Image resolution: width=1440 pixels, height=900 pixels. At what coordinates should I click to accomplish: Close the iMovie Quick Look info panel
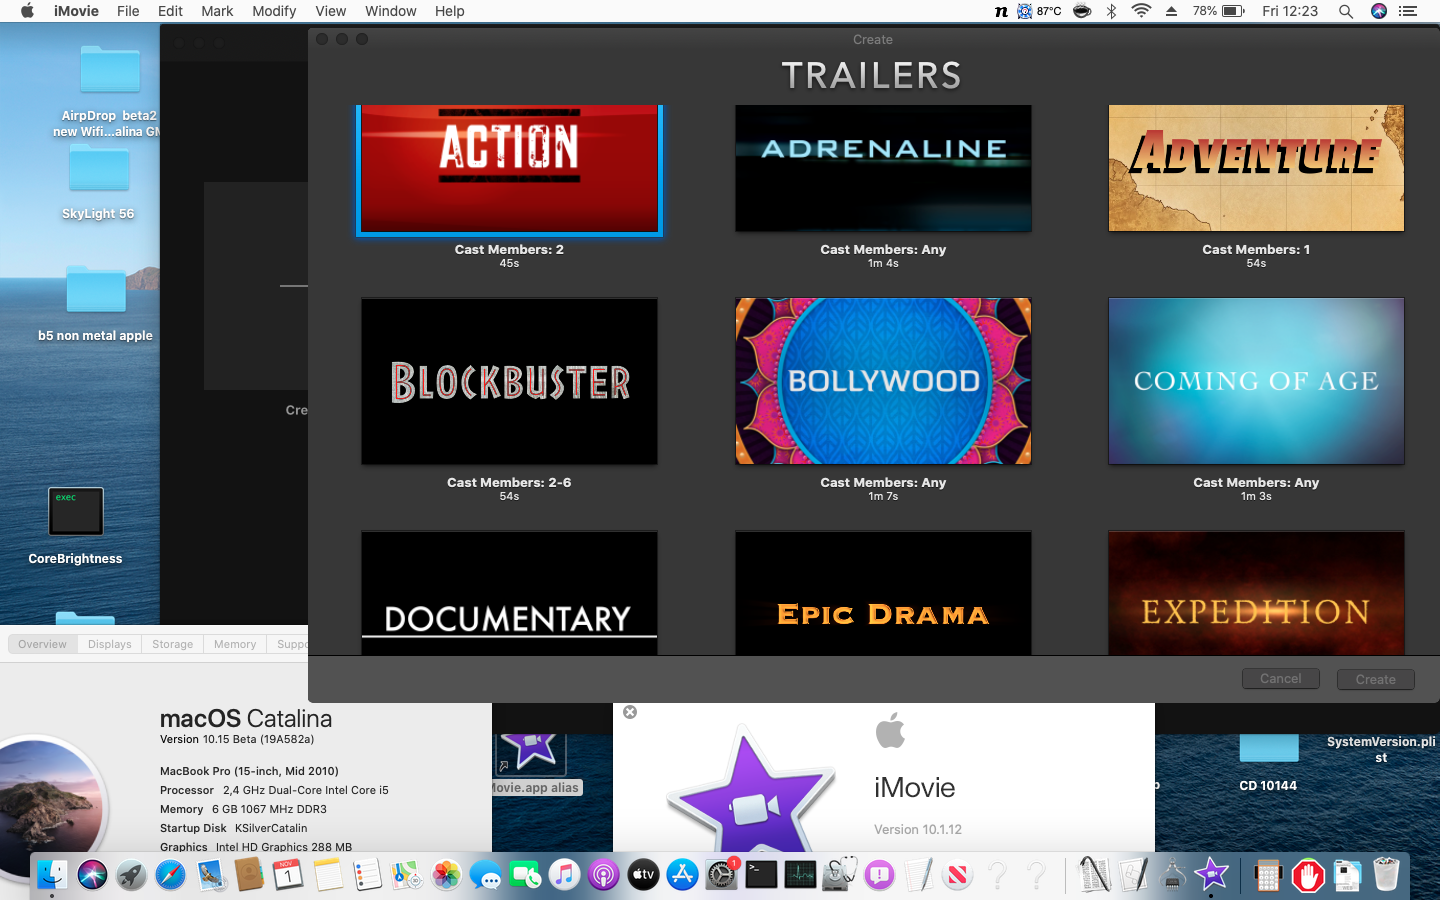[x=630, y=712]
